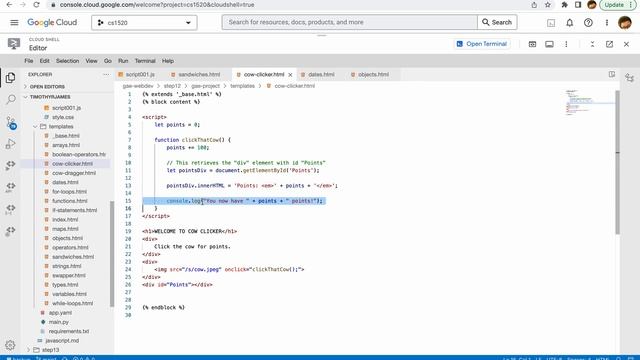640x360 pixels.
Task: Open the notifications bell
Action: click(569, 23)
